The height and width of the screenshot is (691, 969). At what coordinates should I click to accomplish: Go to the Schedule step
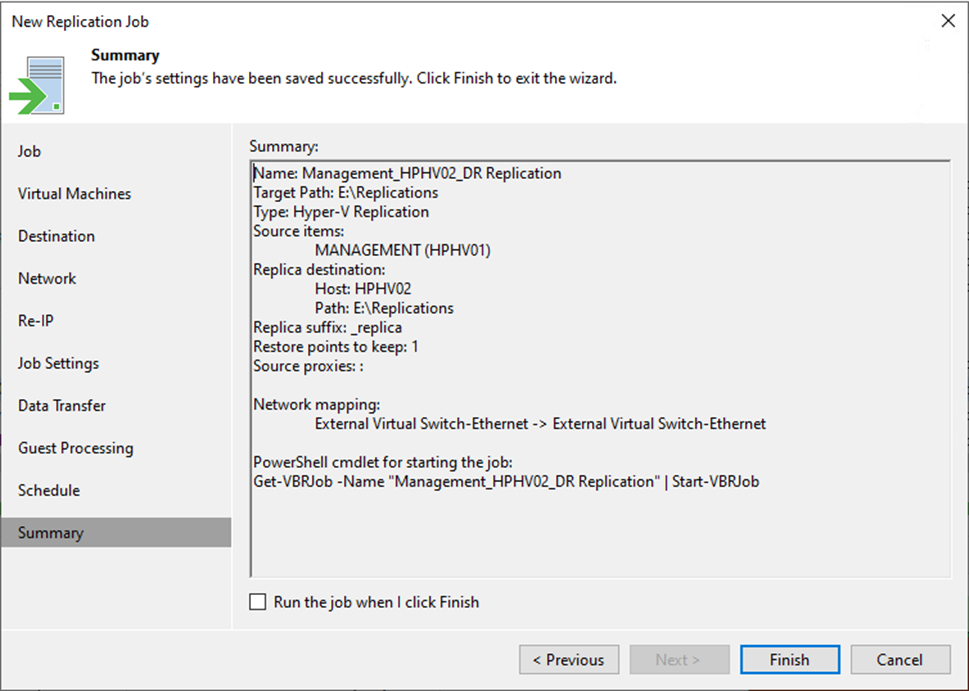click(x=49, y=490)
